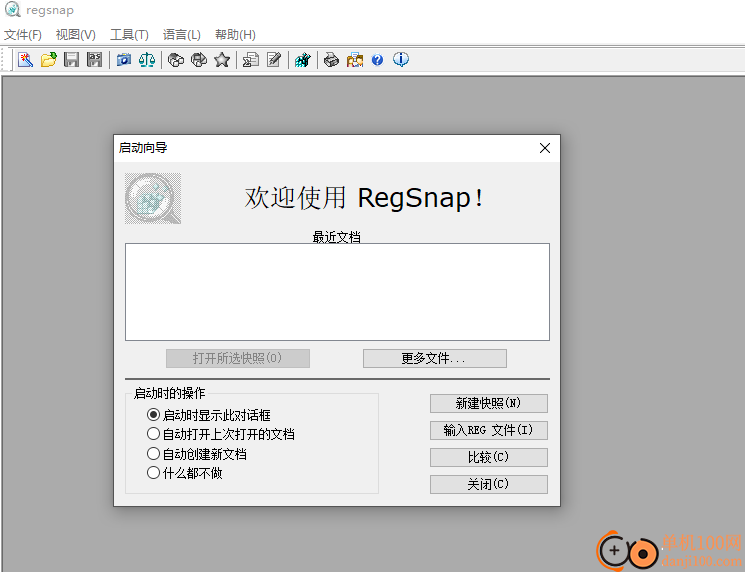Click the star toolbar icon

coord(222,60)
